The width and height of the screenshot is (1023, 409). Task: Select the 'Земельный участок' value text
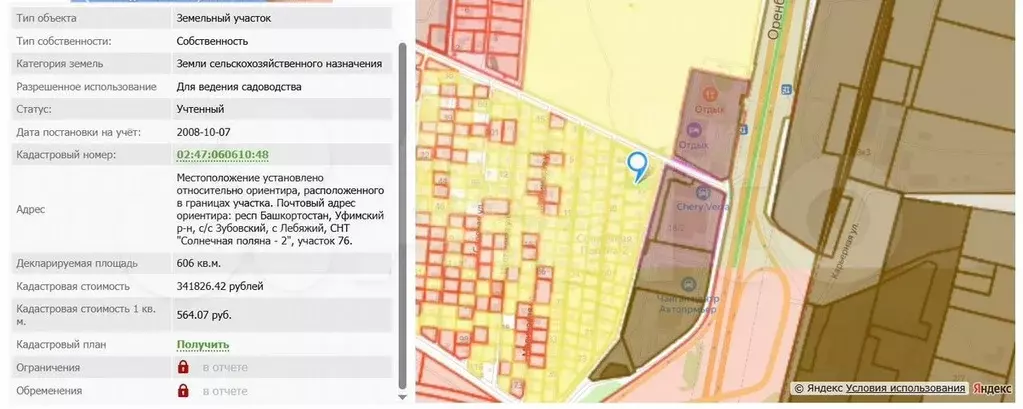224,18
